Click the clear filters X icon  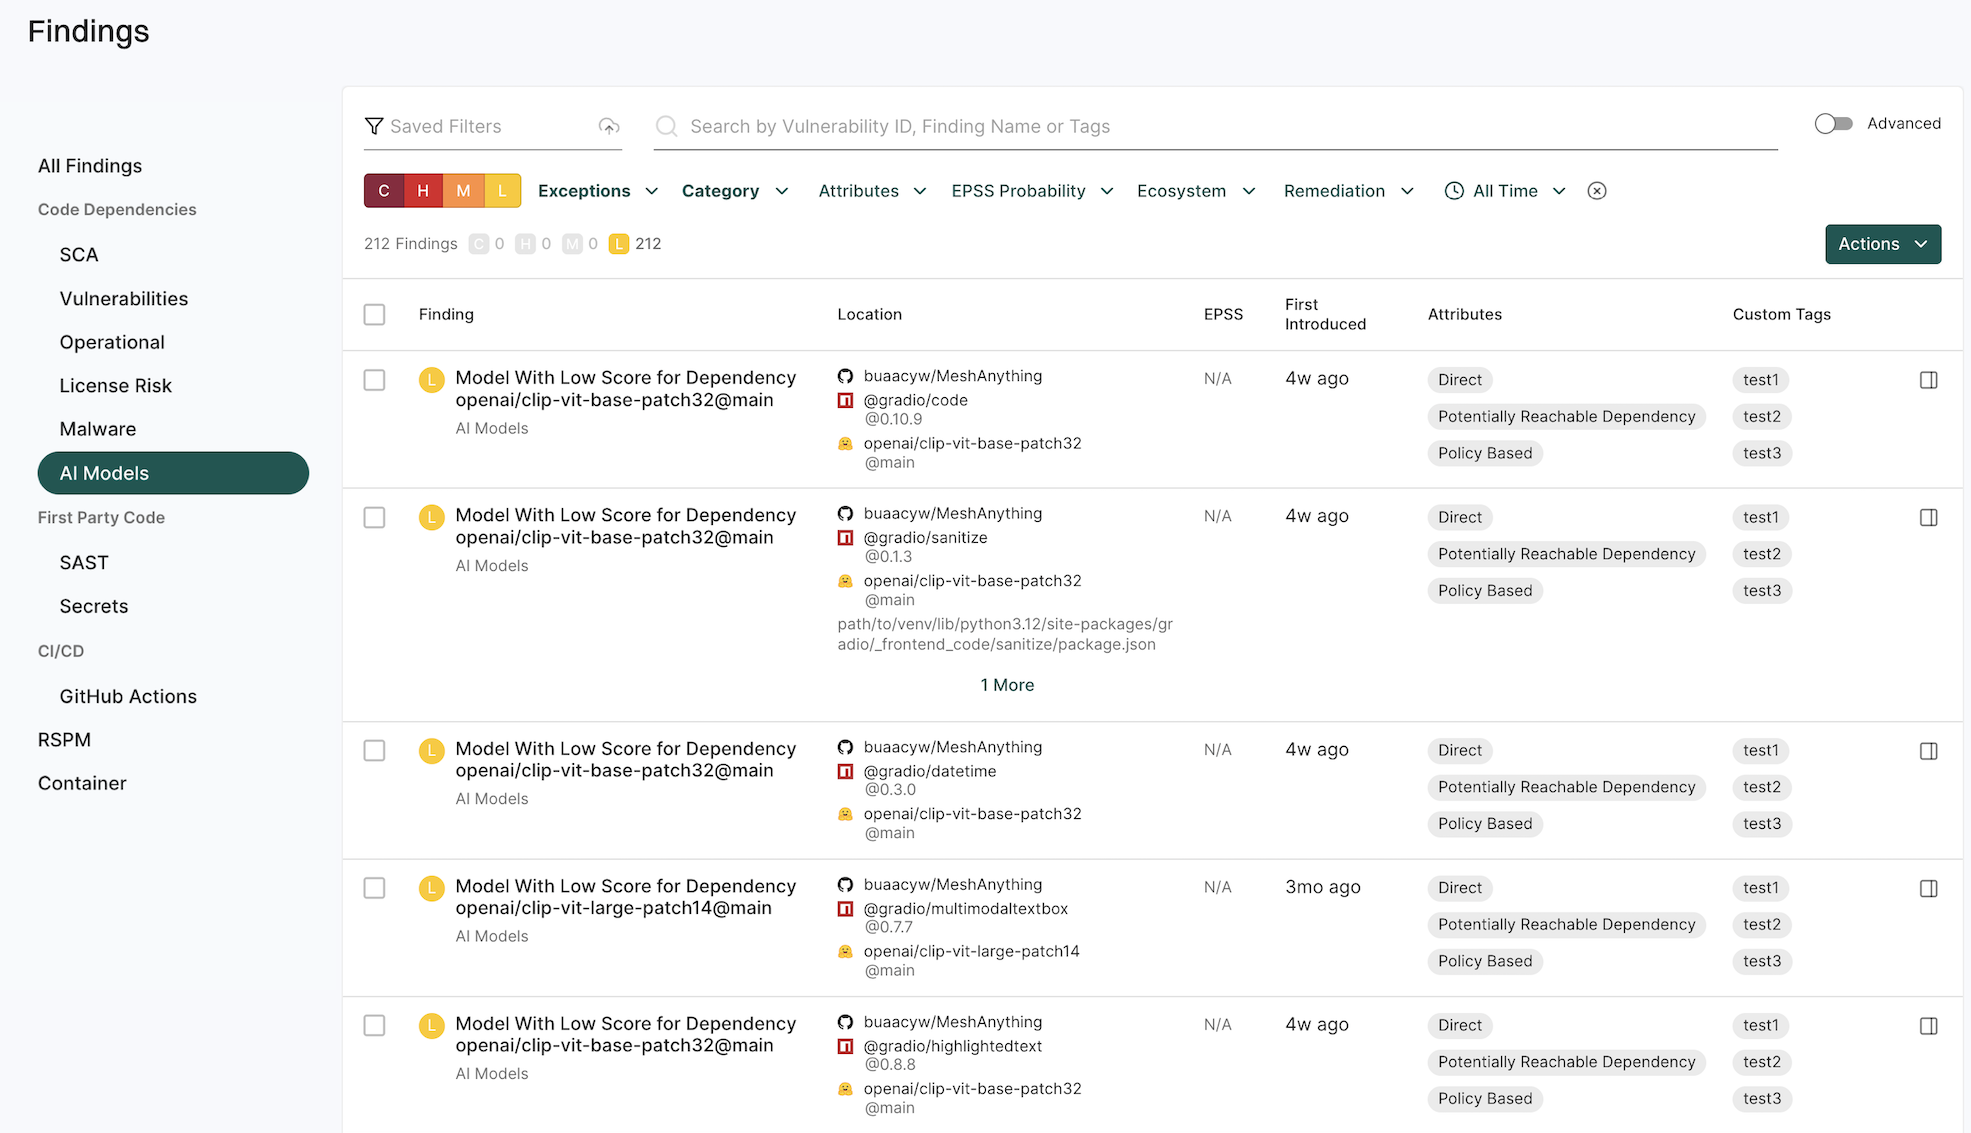[1597, 191]
